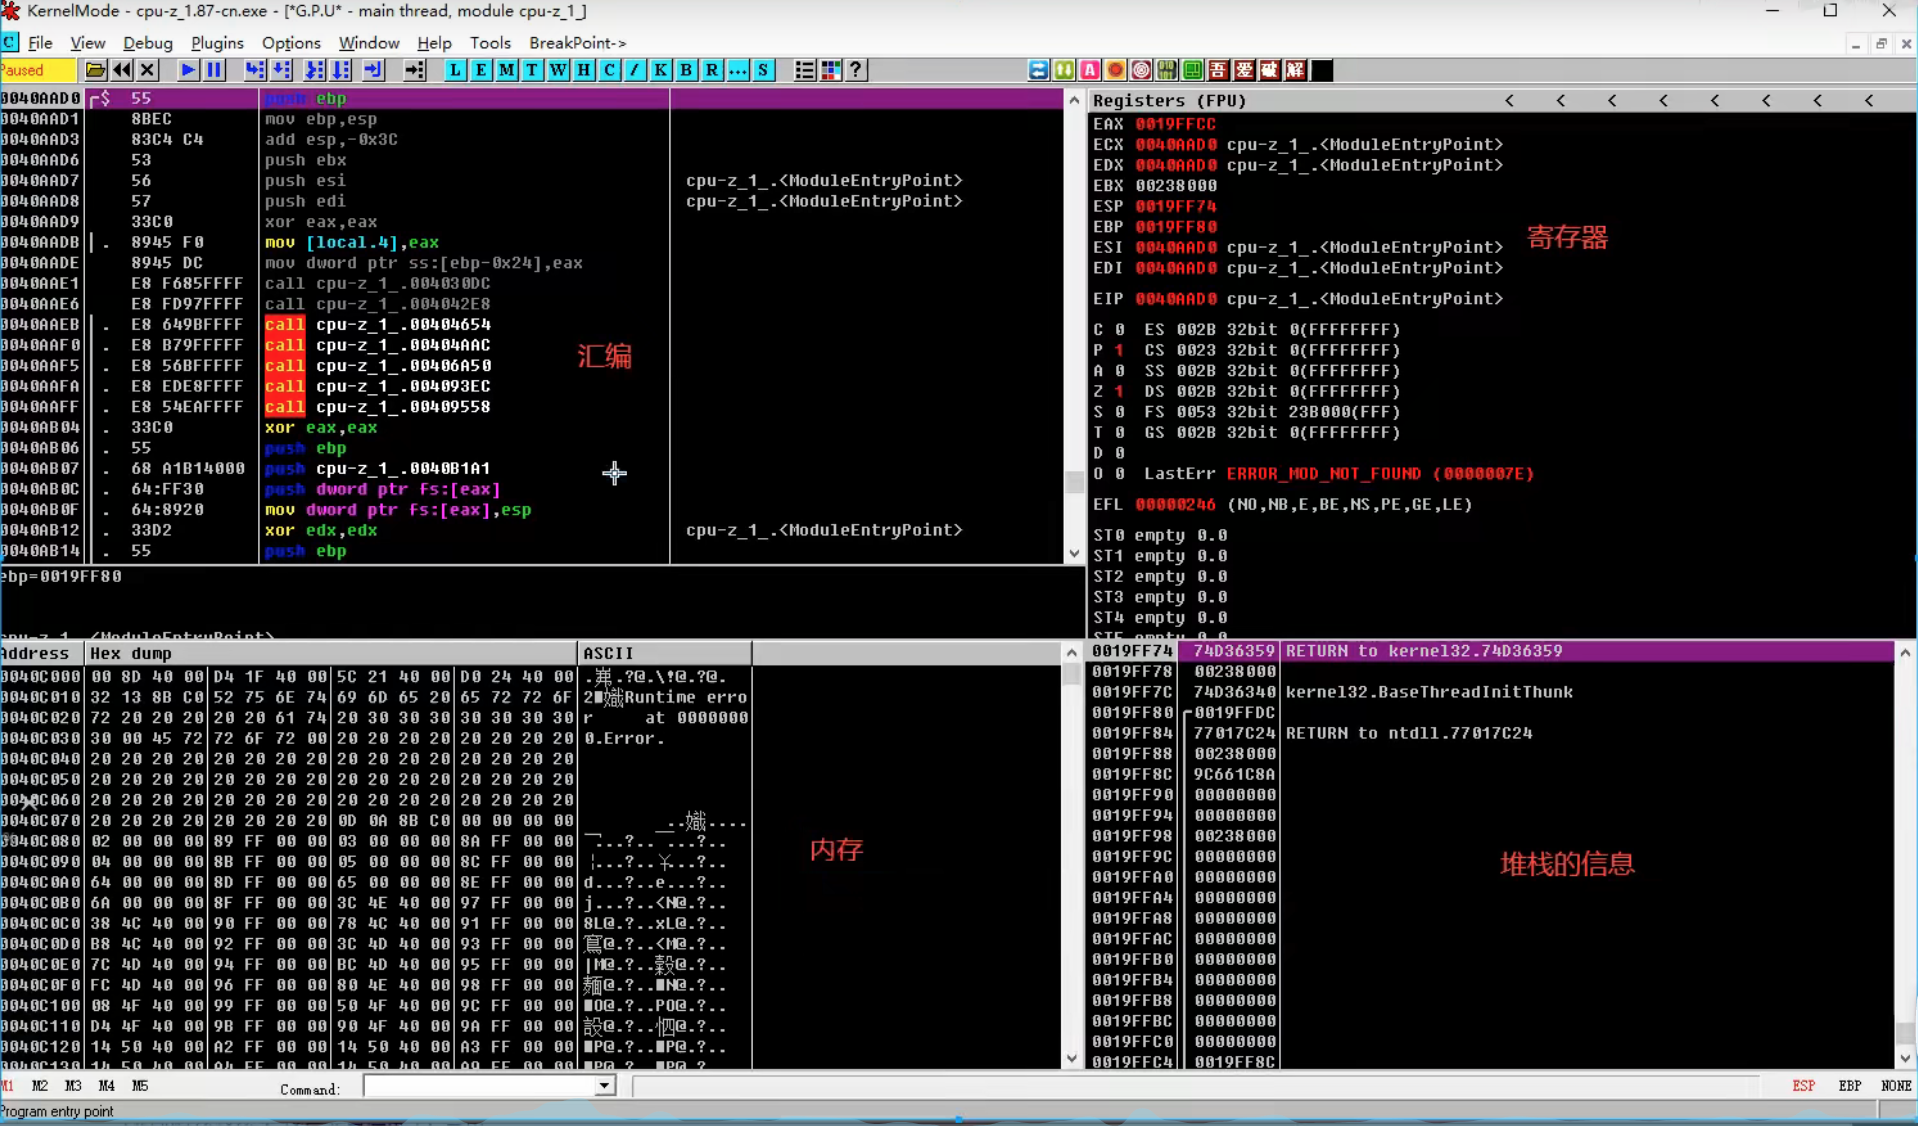Click the last left-arrow in Registers header
1918x1126 pixels.
(1869, 101)
